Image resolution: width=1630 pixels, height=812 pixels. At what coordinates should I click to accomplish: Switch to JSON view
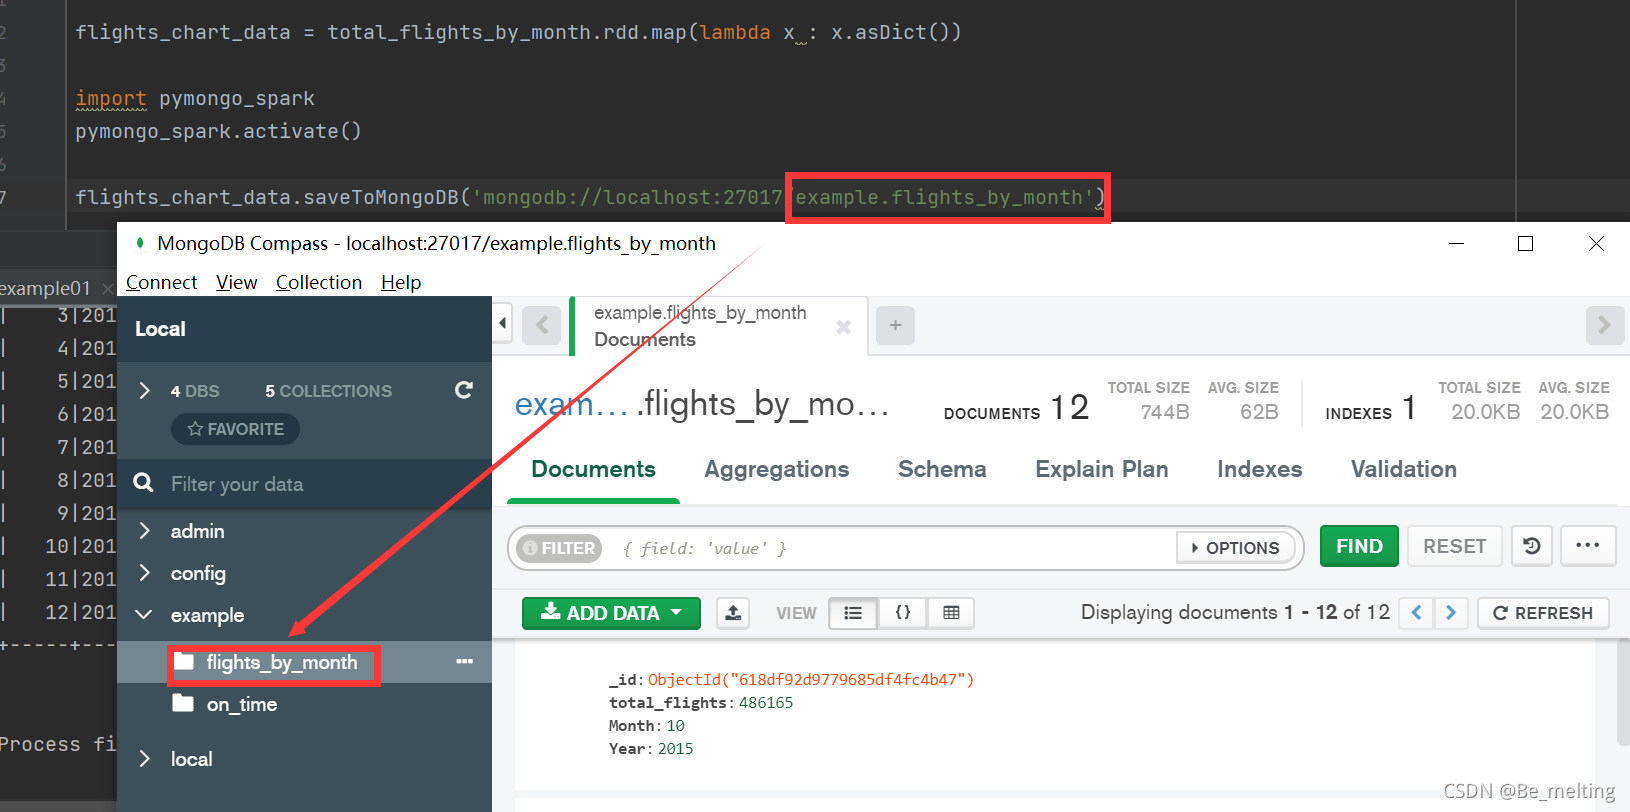tap(903, 613)
